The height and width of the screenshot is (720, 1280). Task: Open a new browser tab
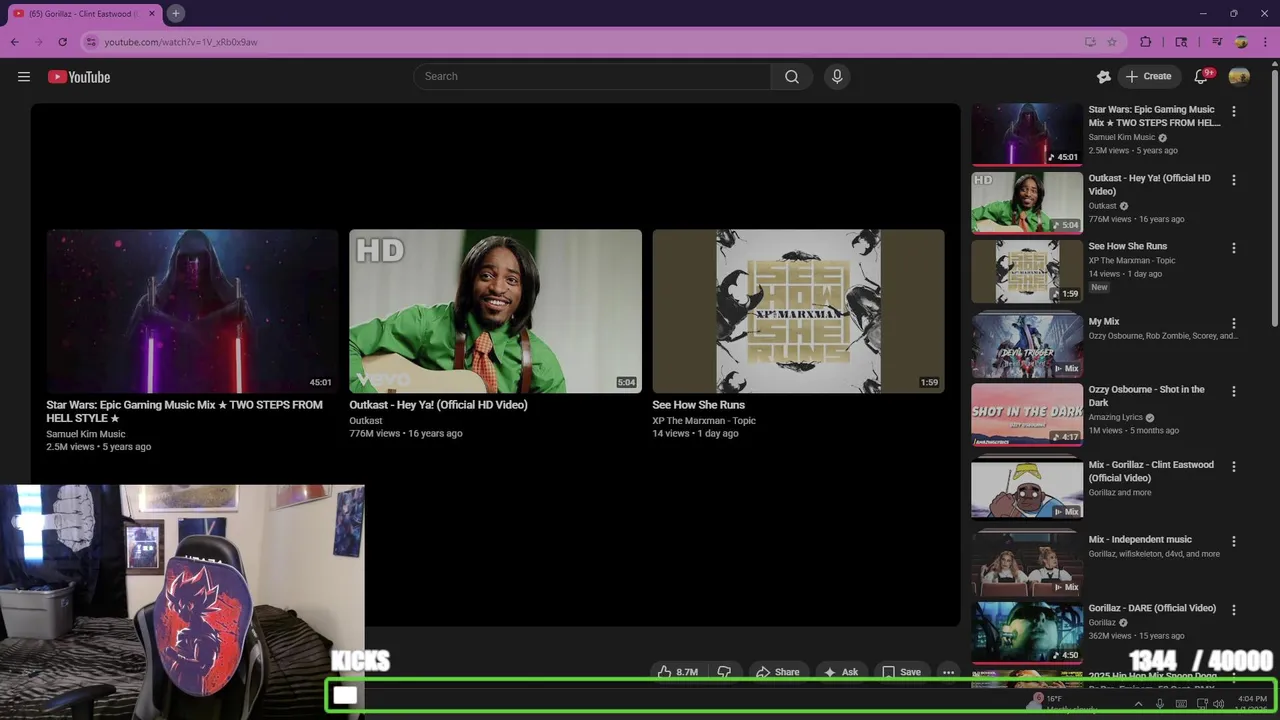(x=175, y=13)
